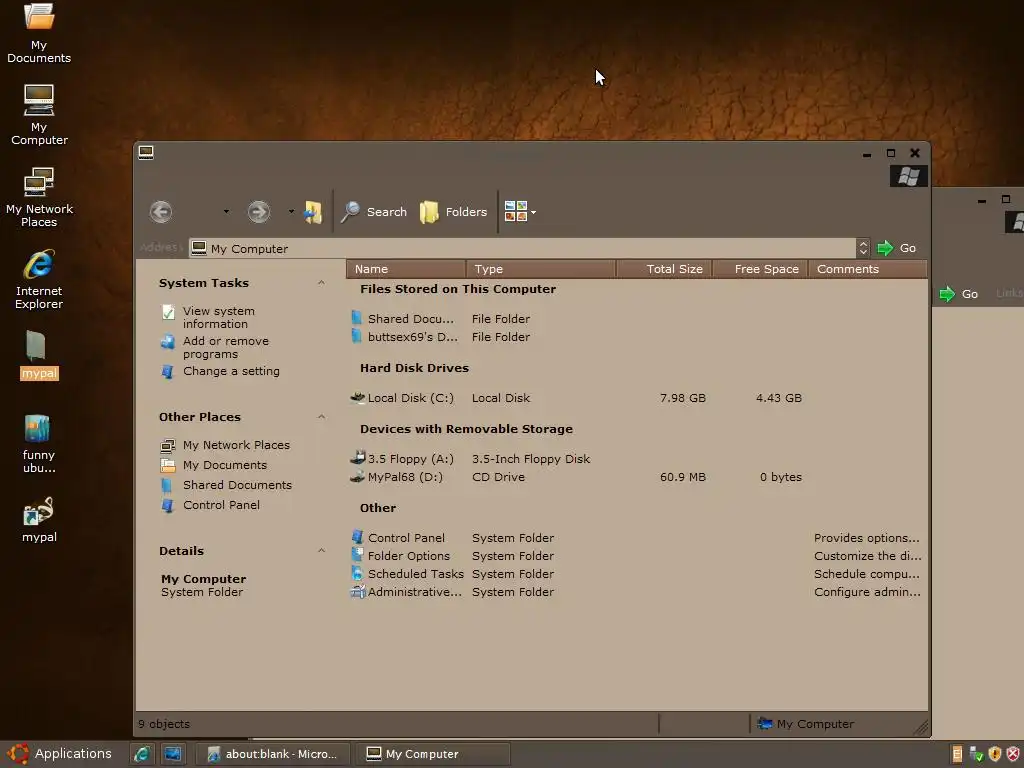This screenshot has height=768, width=1024.
Task: Sort by the Type column header
Action: point(541,269)
